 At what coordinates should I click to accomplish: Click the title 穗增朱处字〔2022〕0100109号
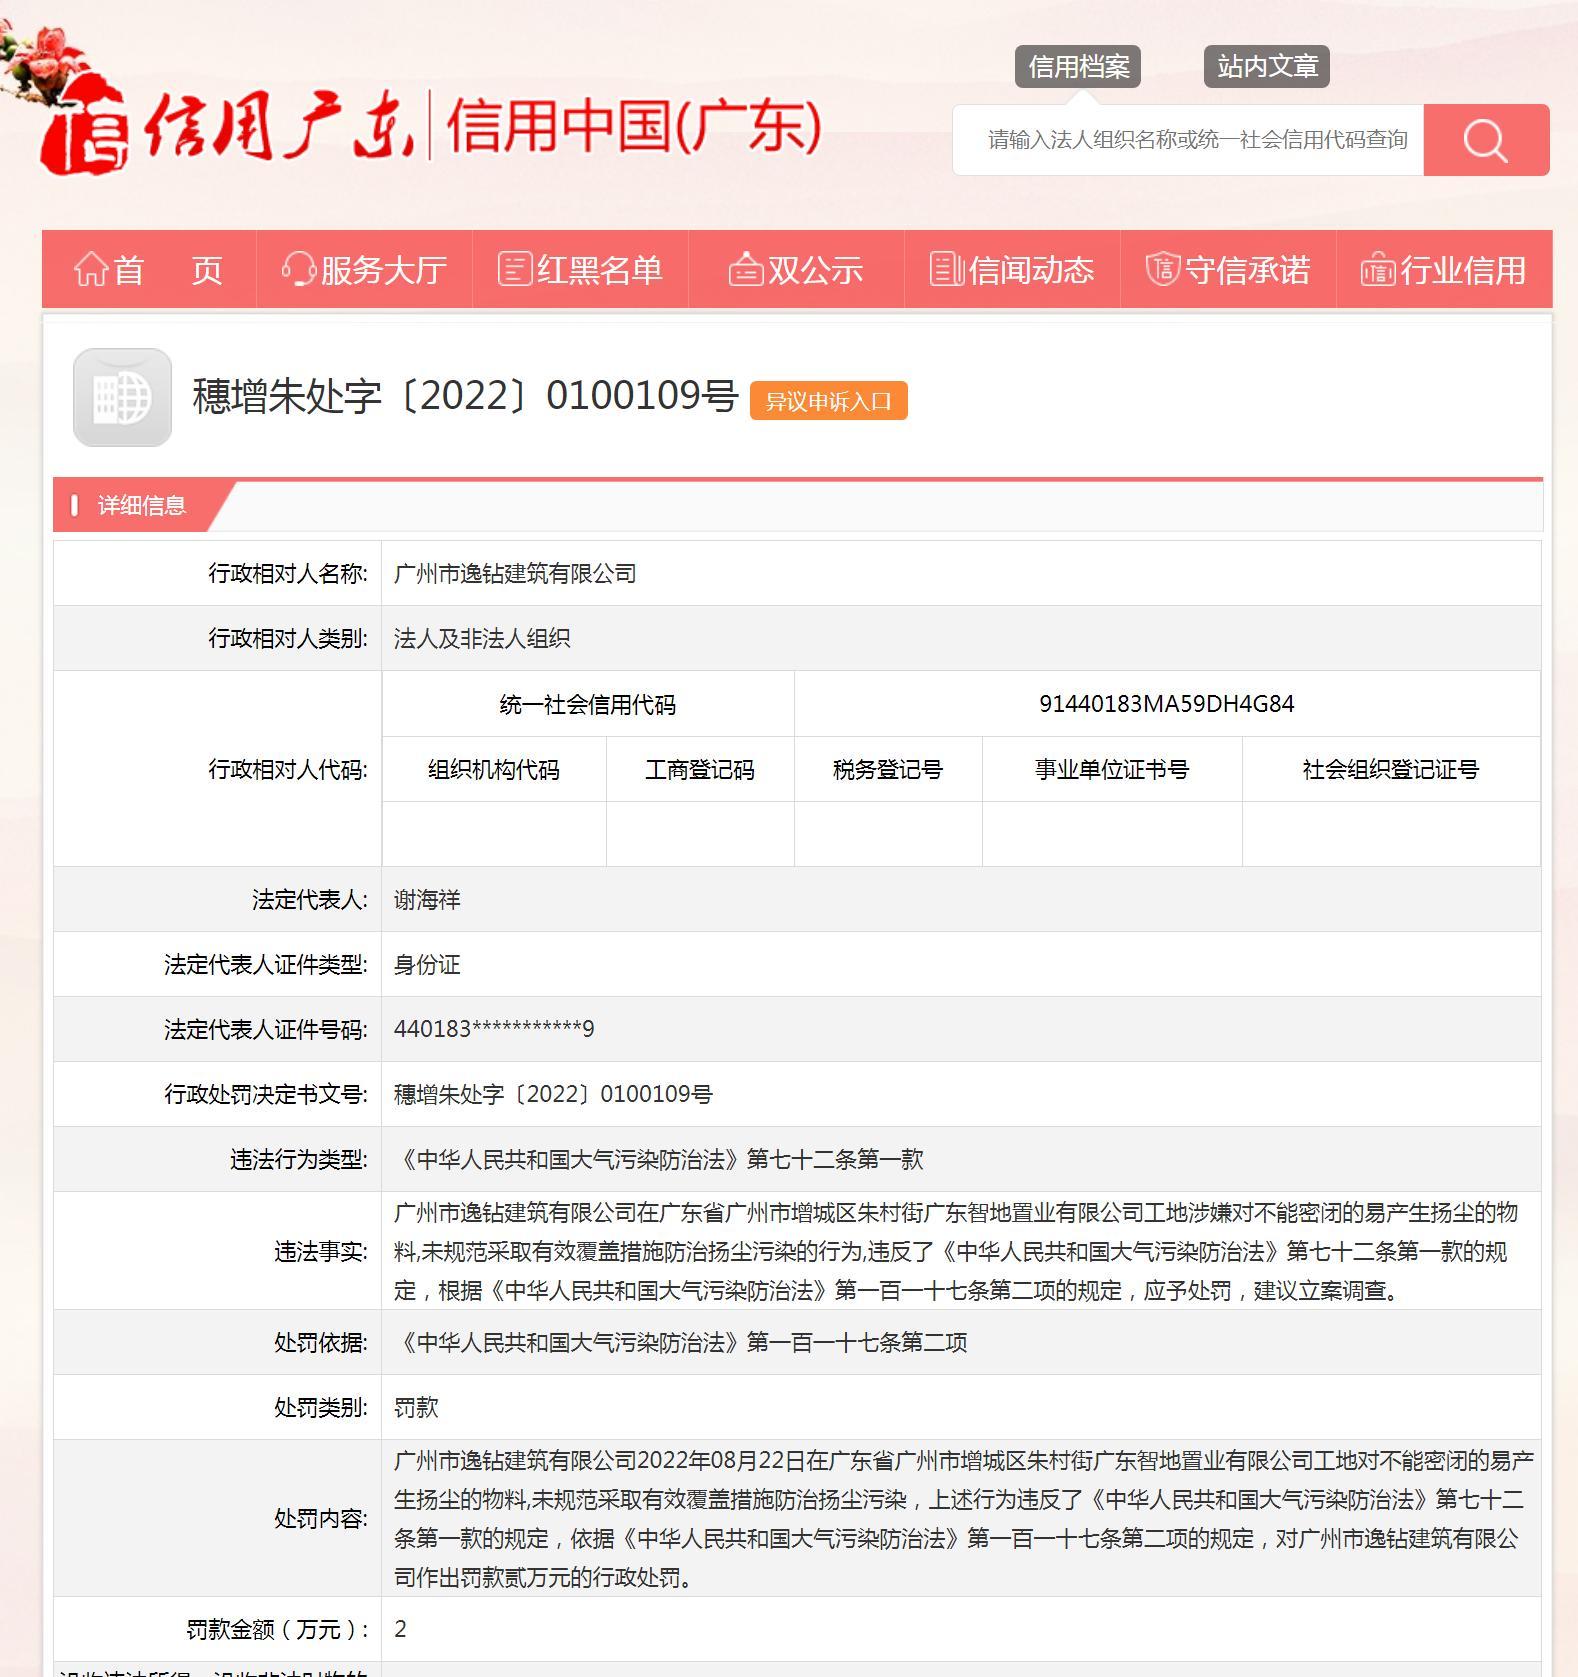coord(465,396)
